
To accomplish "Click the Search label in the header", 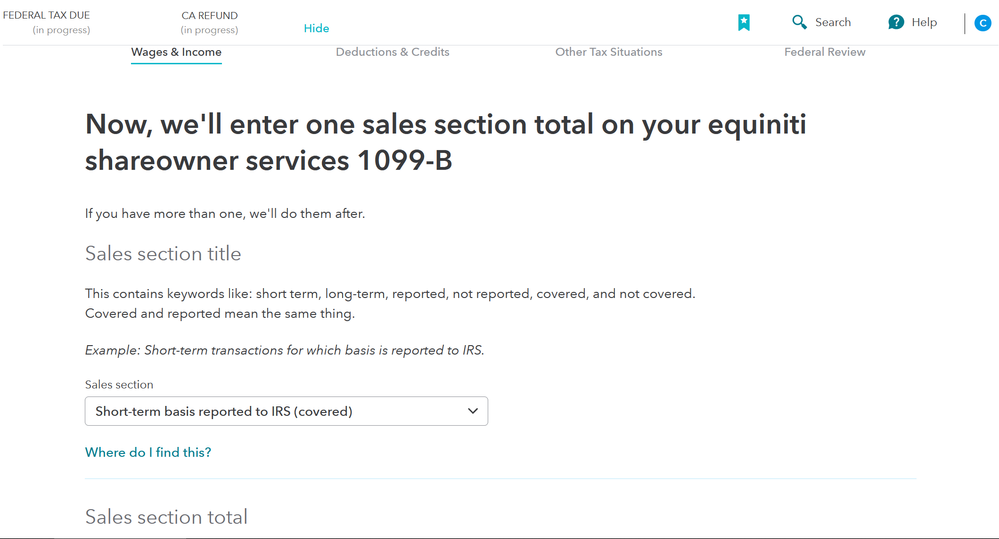I will point(833,22).
